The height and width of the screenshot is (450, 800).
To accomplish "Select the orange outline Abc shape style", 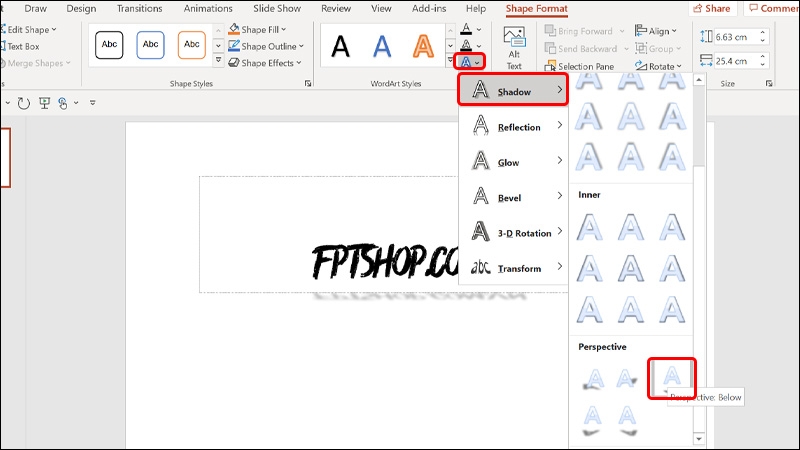I will pos(192,45).
